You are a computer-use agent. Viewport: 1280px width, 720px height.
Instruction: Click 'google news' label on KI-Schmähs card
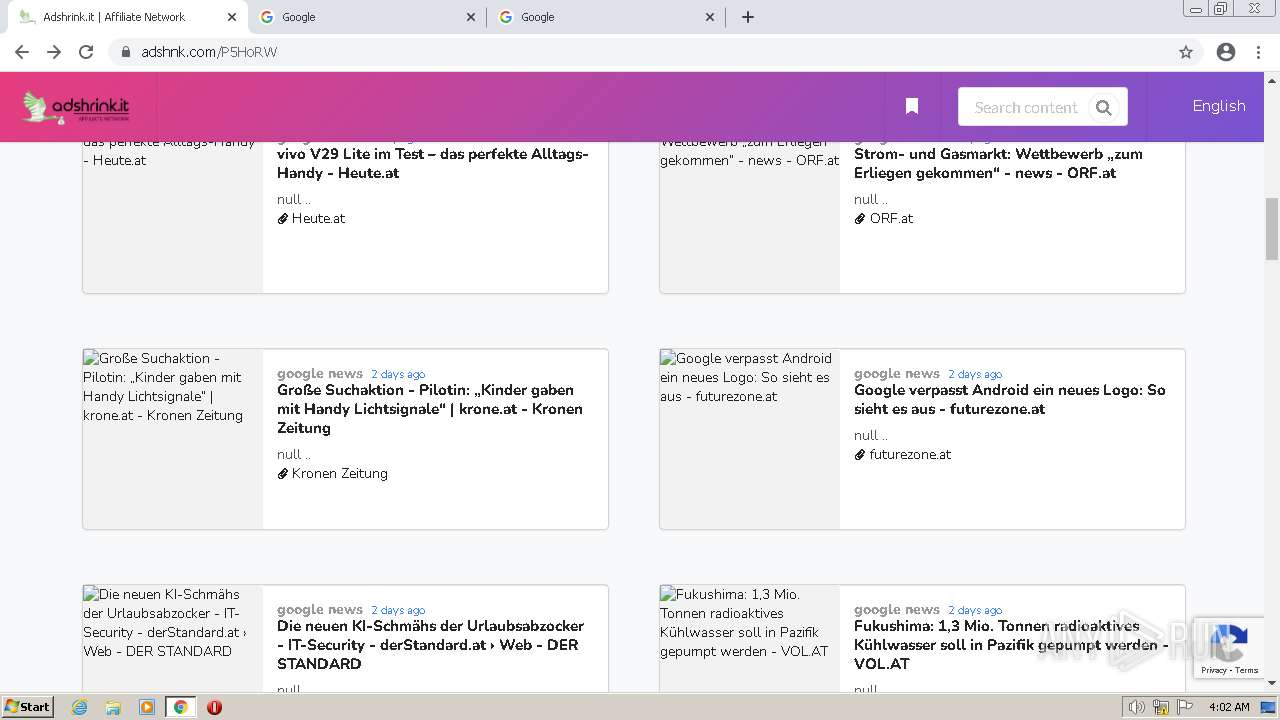(x=320, y=609)
